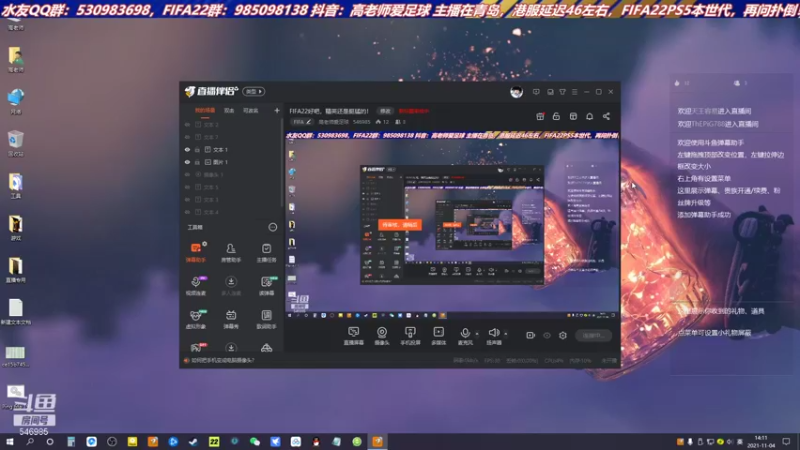Toggle the lock on source 文本 1

[197, 149]
